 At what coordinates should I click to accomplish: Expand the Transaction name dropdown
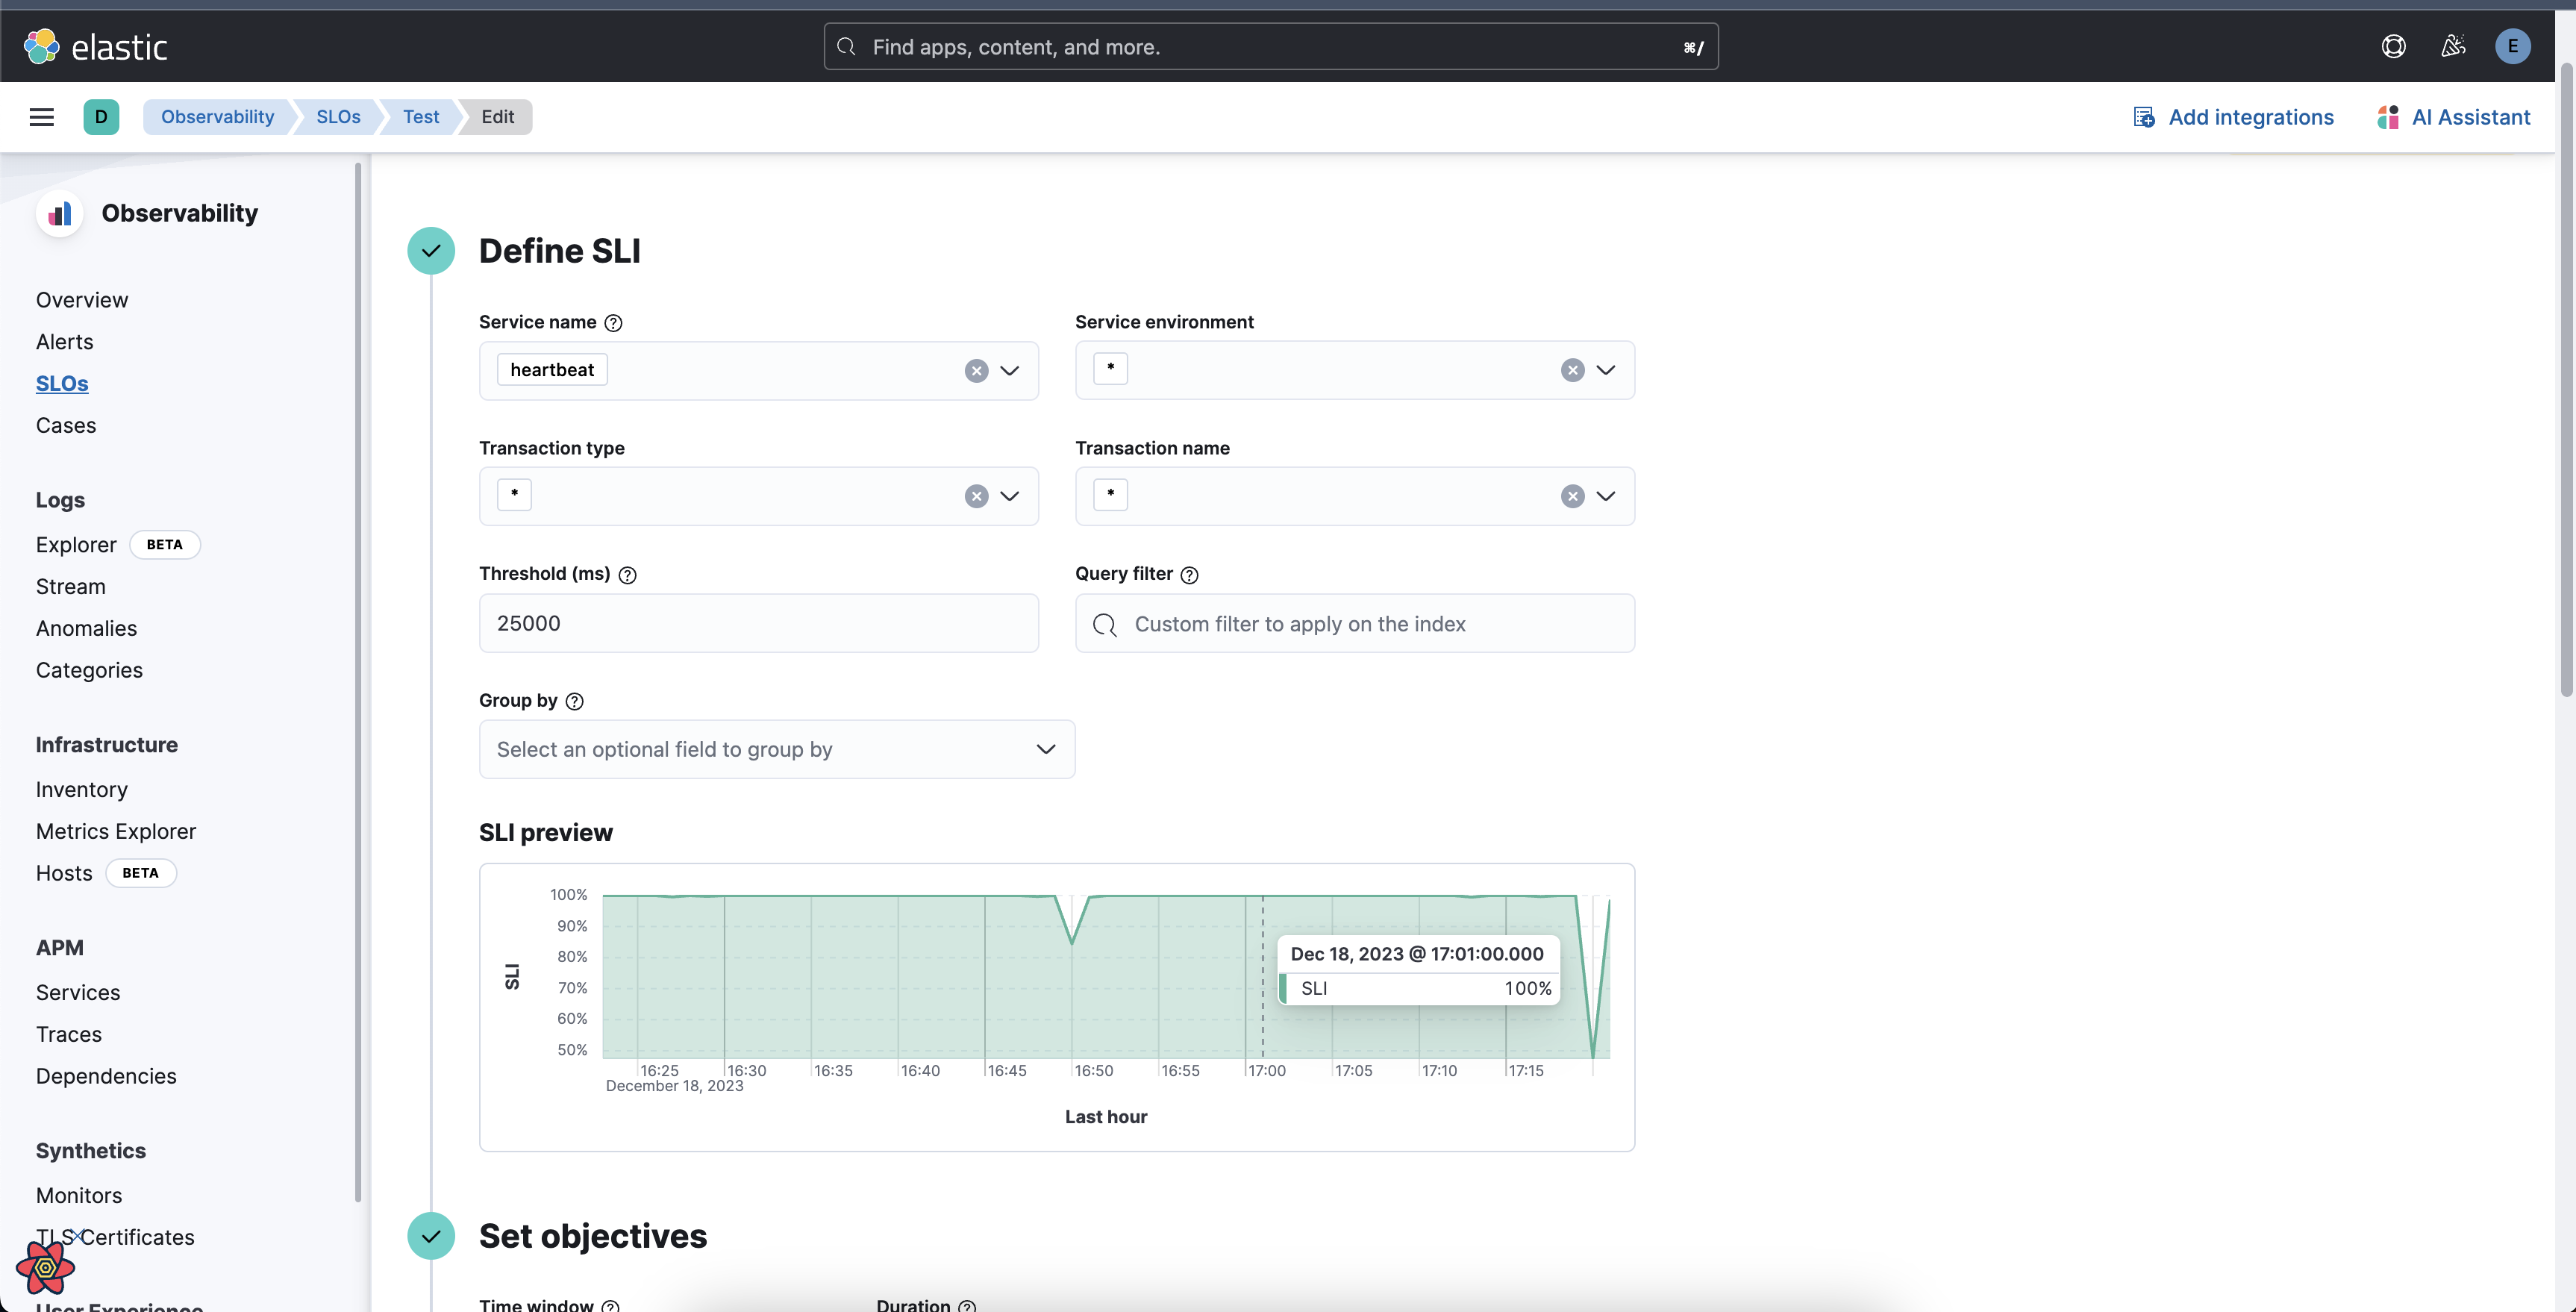[x=1606, y=496]
